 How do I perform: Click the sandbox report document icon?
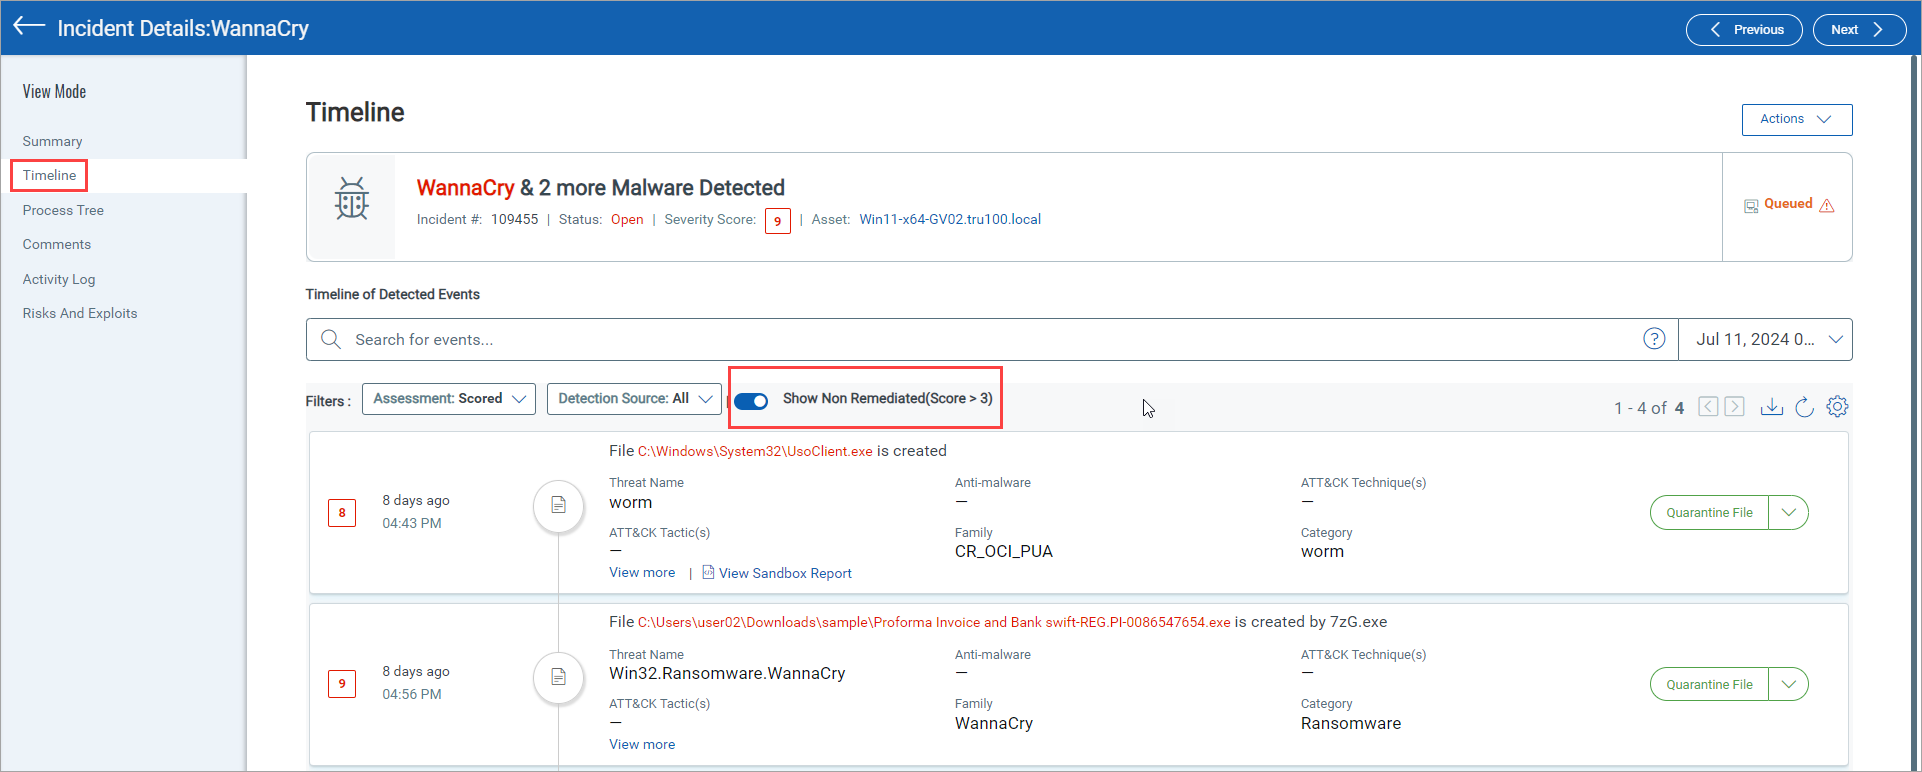click(x=708, y=572)
